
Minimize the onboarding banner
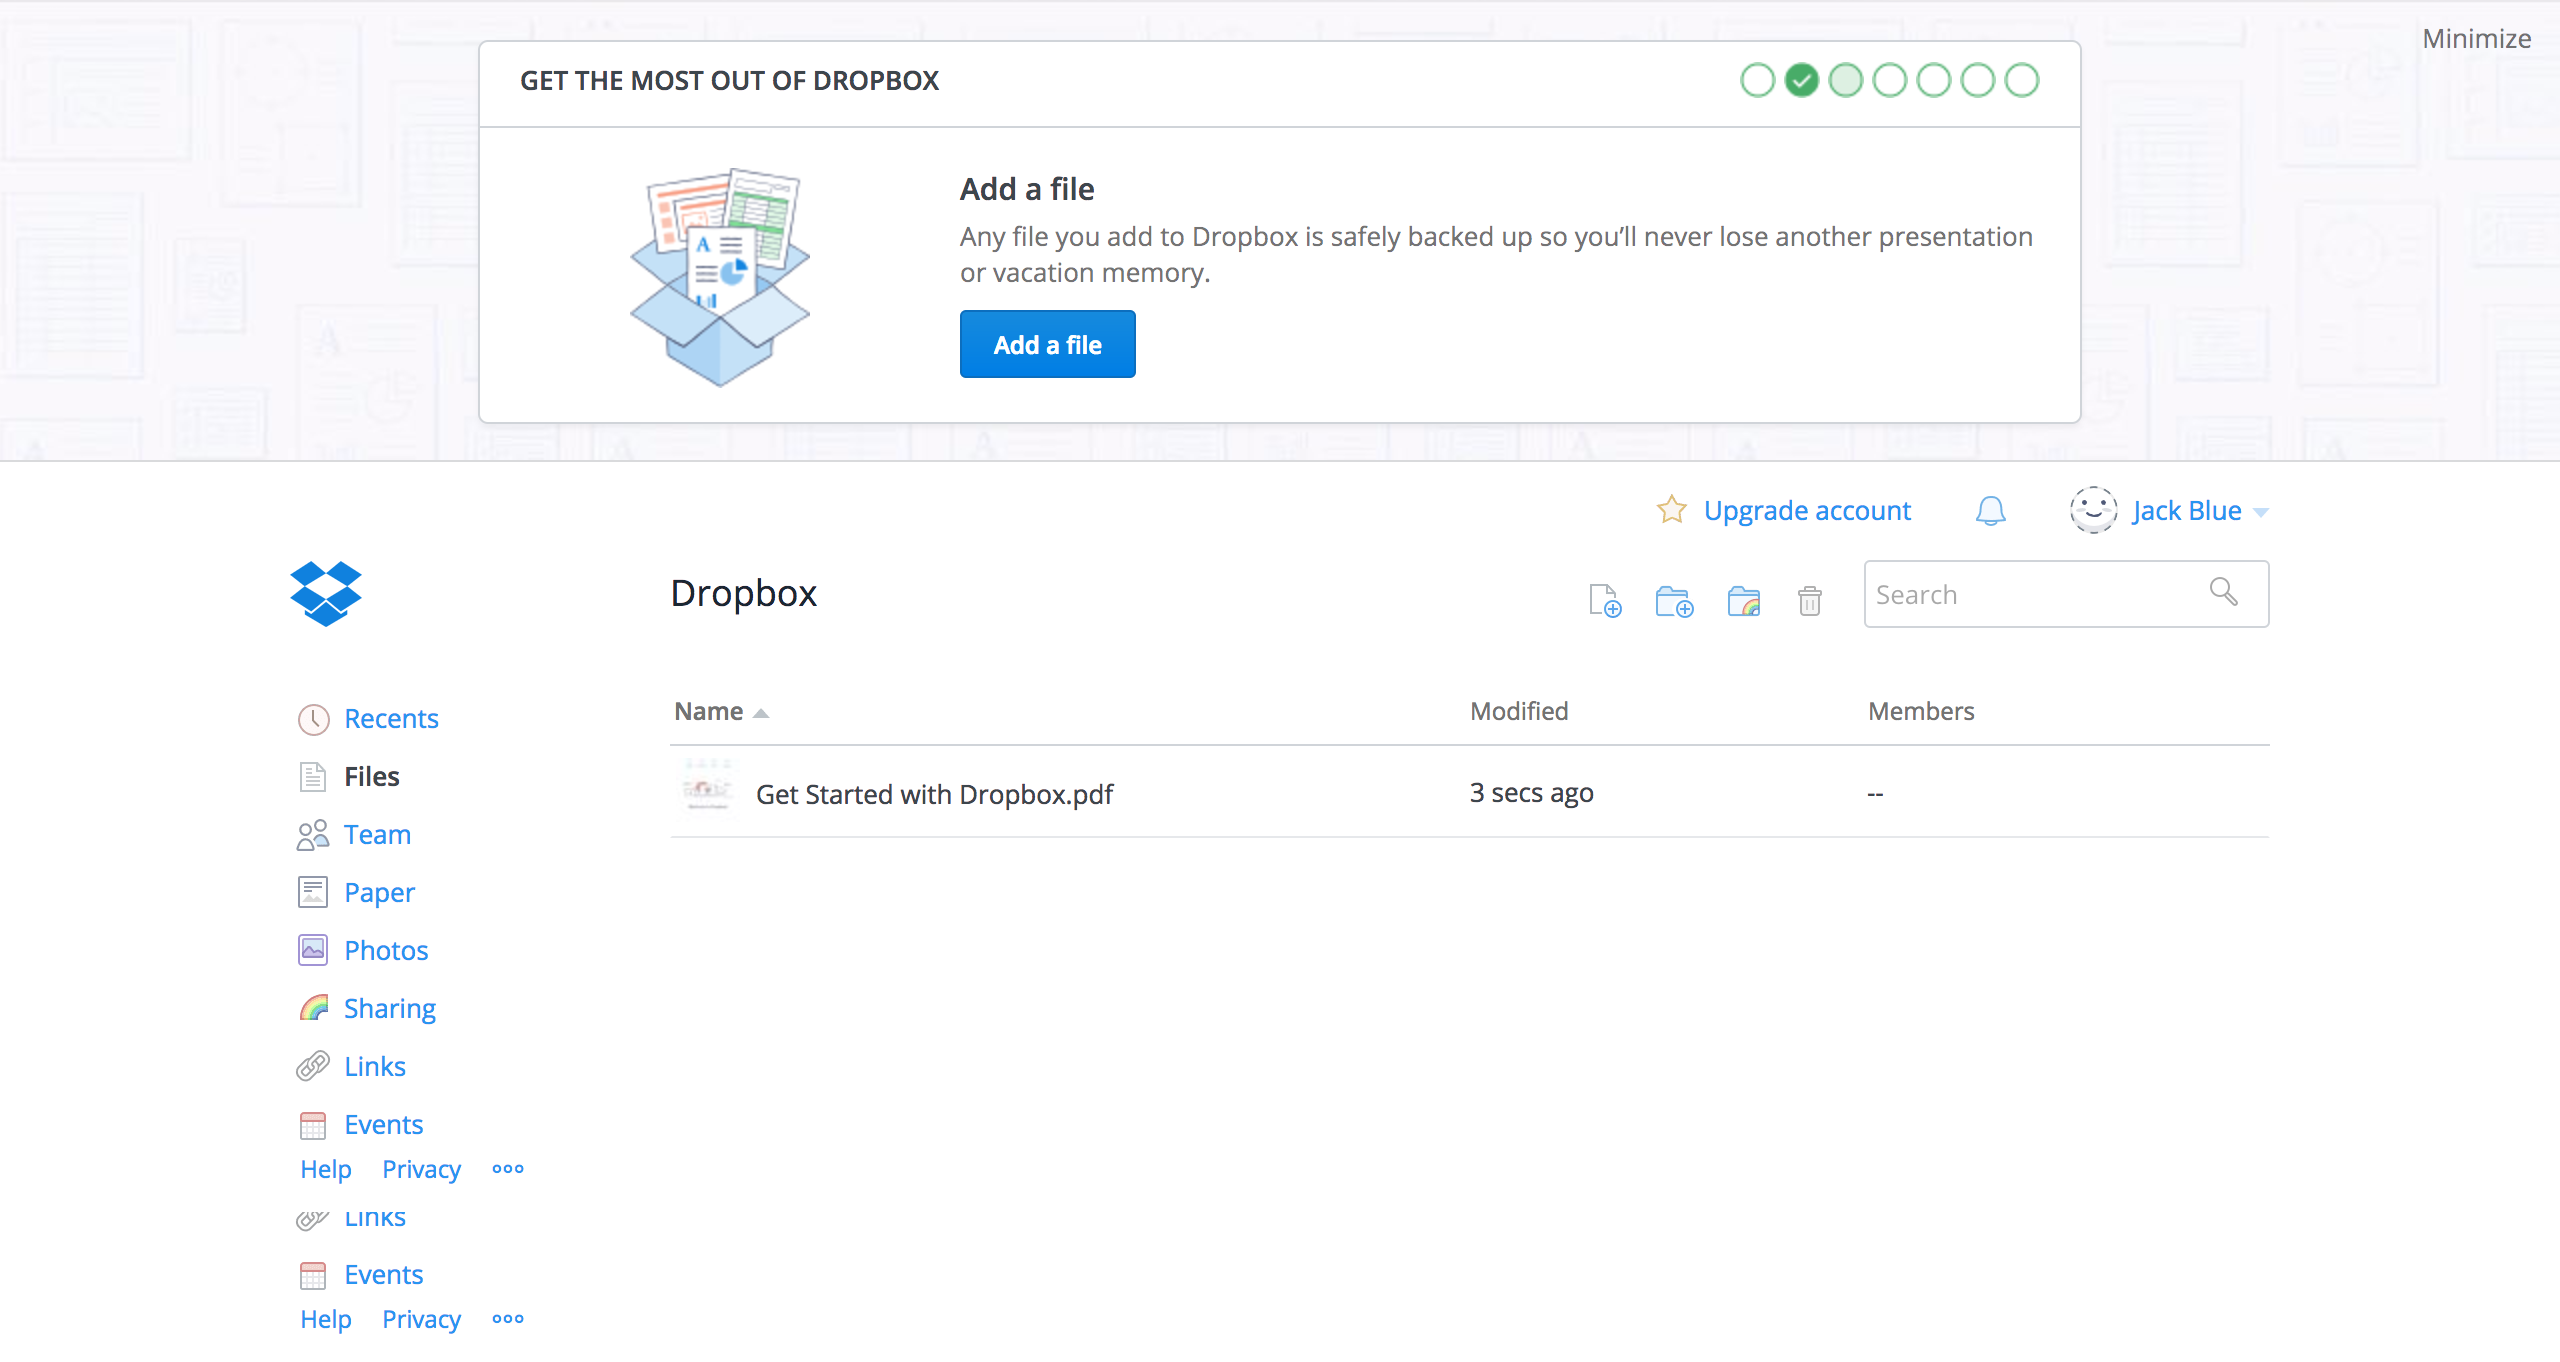point(2476,38)
